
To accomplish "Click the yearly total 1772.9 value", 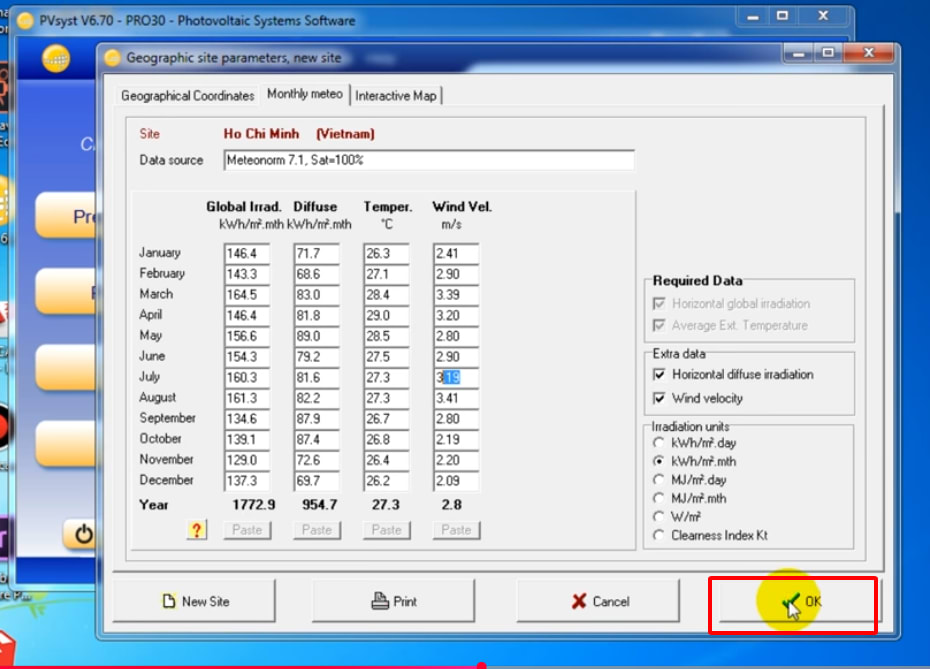I will click(253, 505).
